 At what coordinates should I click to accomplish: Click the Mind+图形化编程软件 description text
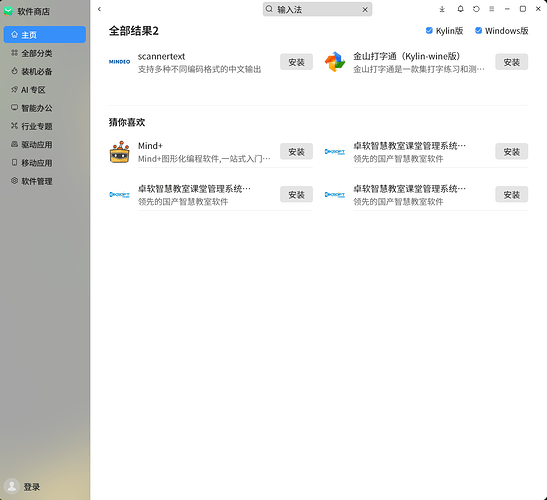(204, 159)
